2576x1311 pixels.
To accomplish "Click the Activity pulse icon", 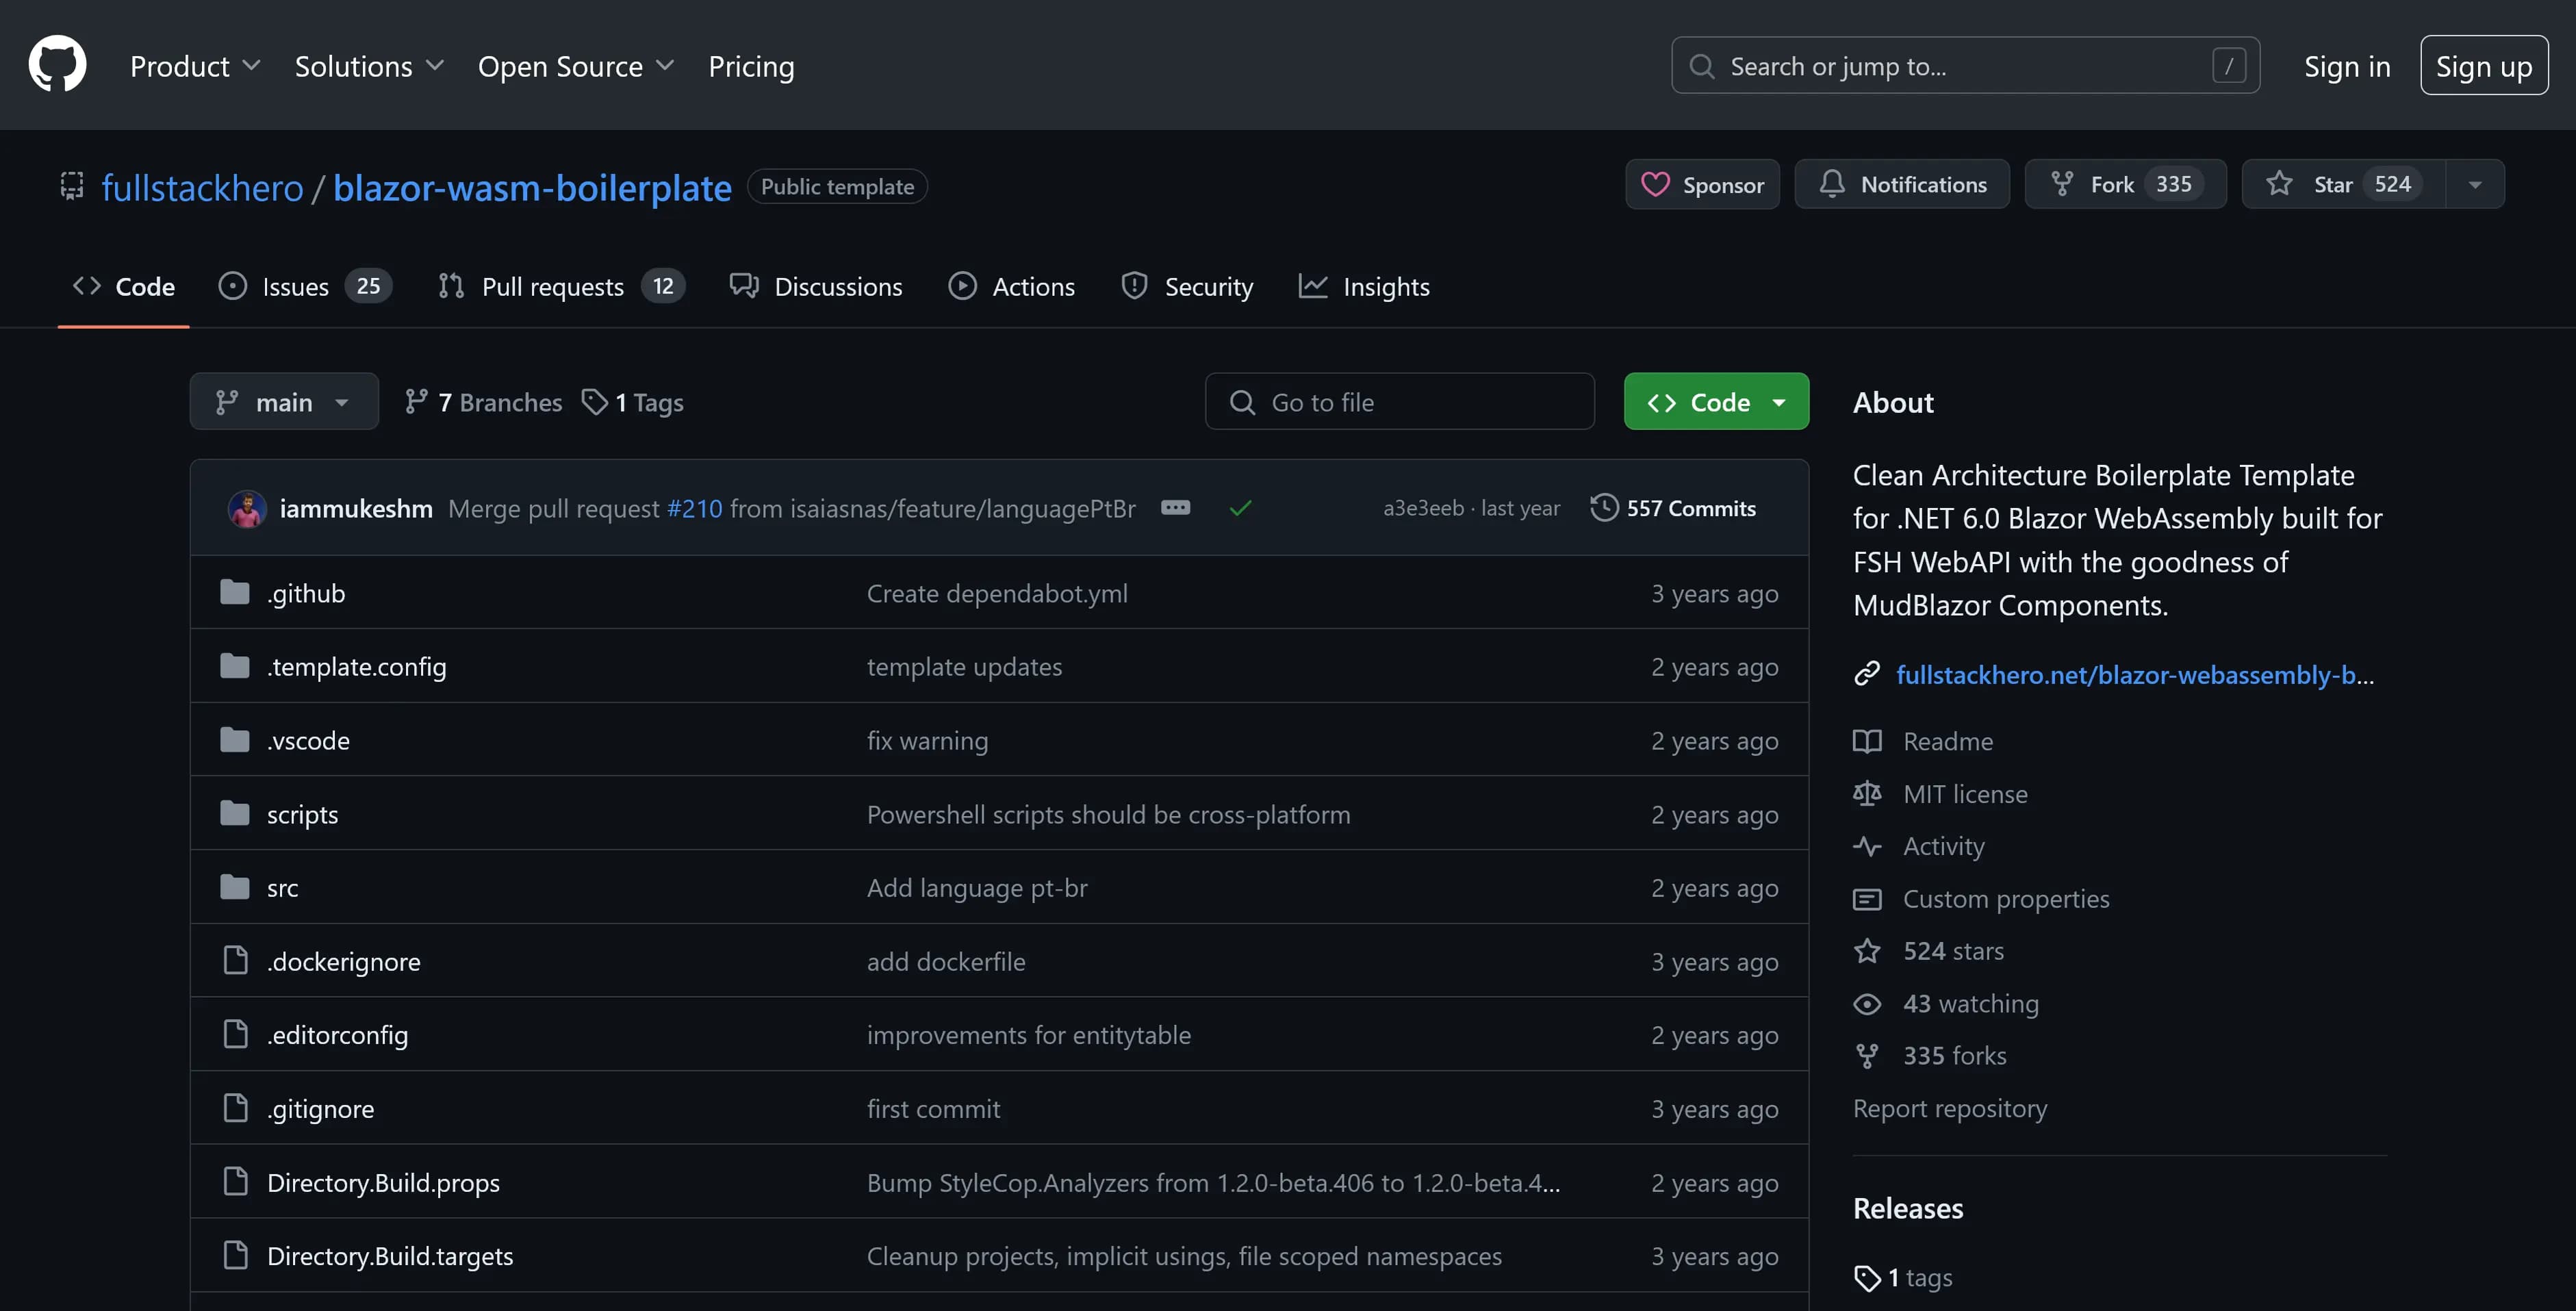I will click(1867, 846).
